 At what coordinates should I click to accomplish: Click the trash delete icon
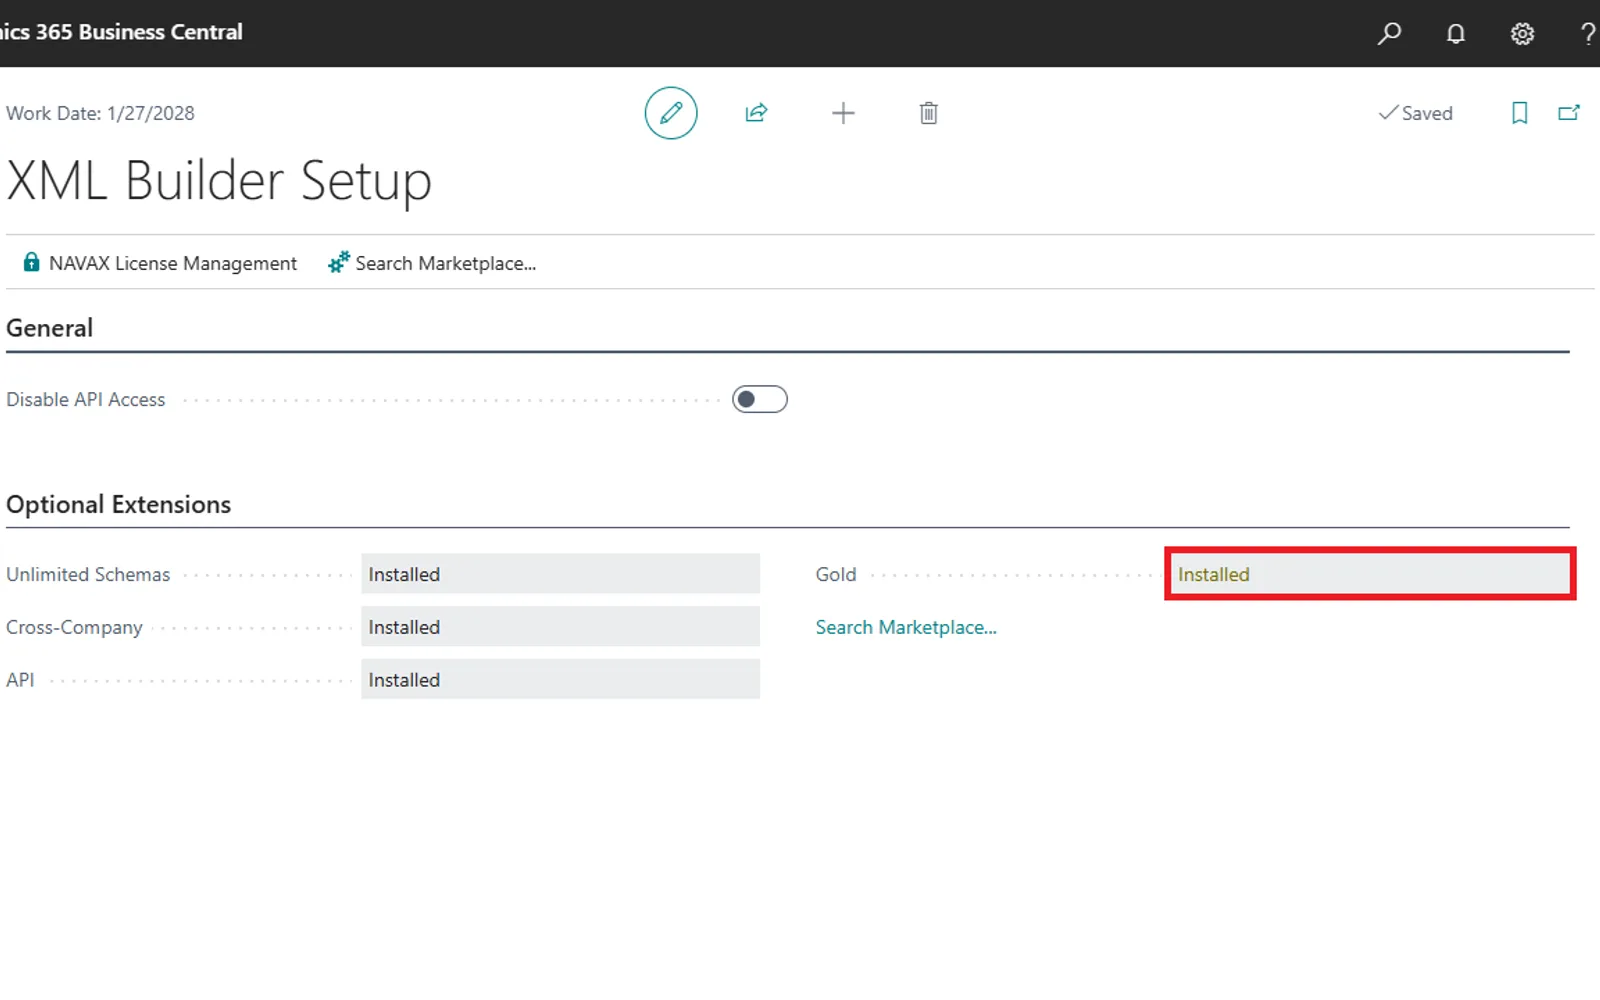(x=929, y=113)
